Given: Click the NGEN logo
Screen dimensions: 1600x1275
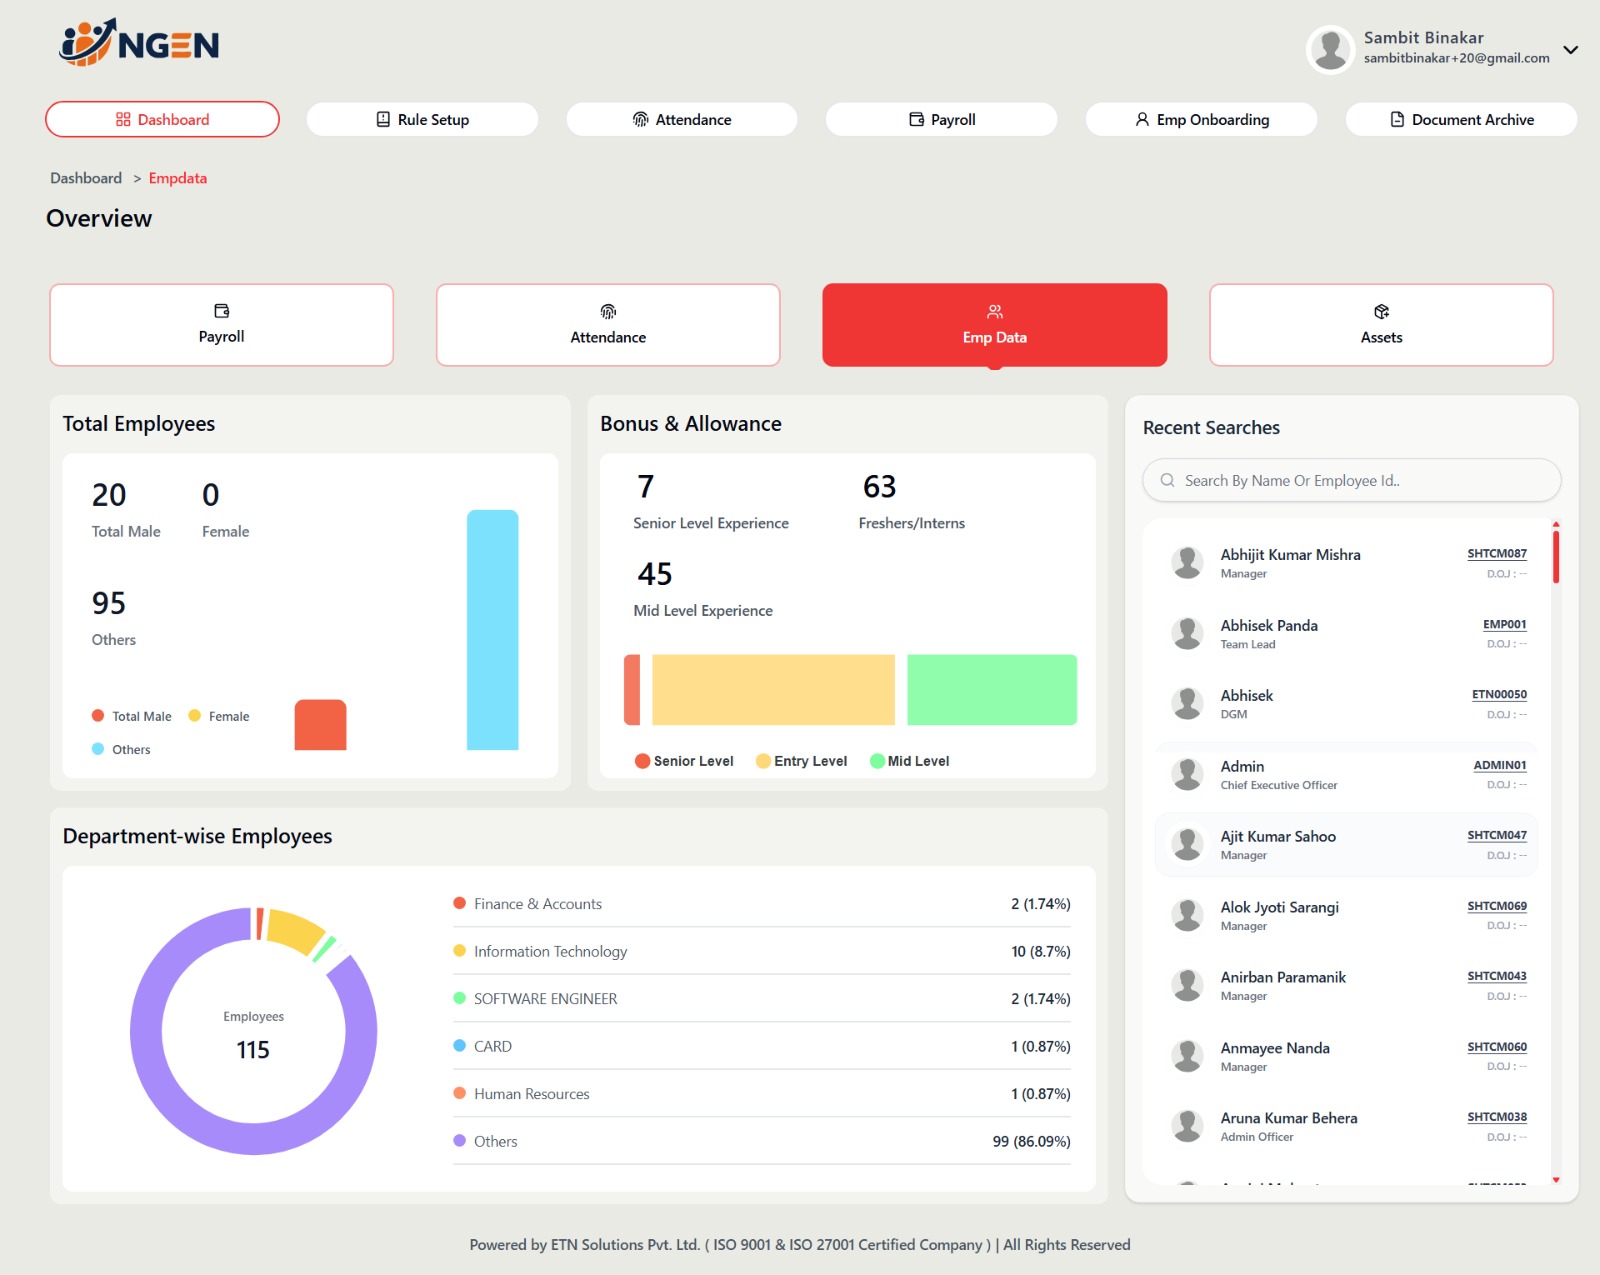Looking at the screenshot, I should (139, 43).
